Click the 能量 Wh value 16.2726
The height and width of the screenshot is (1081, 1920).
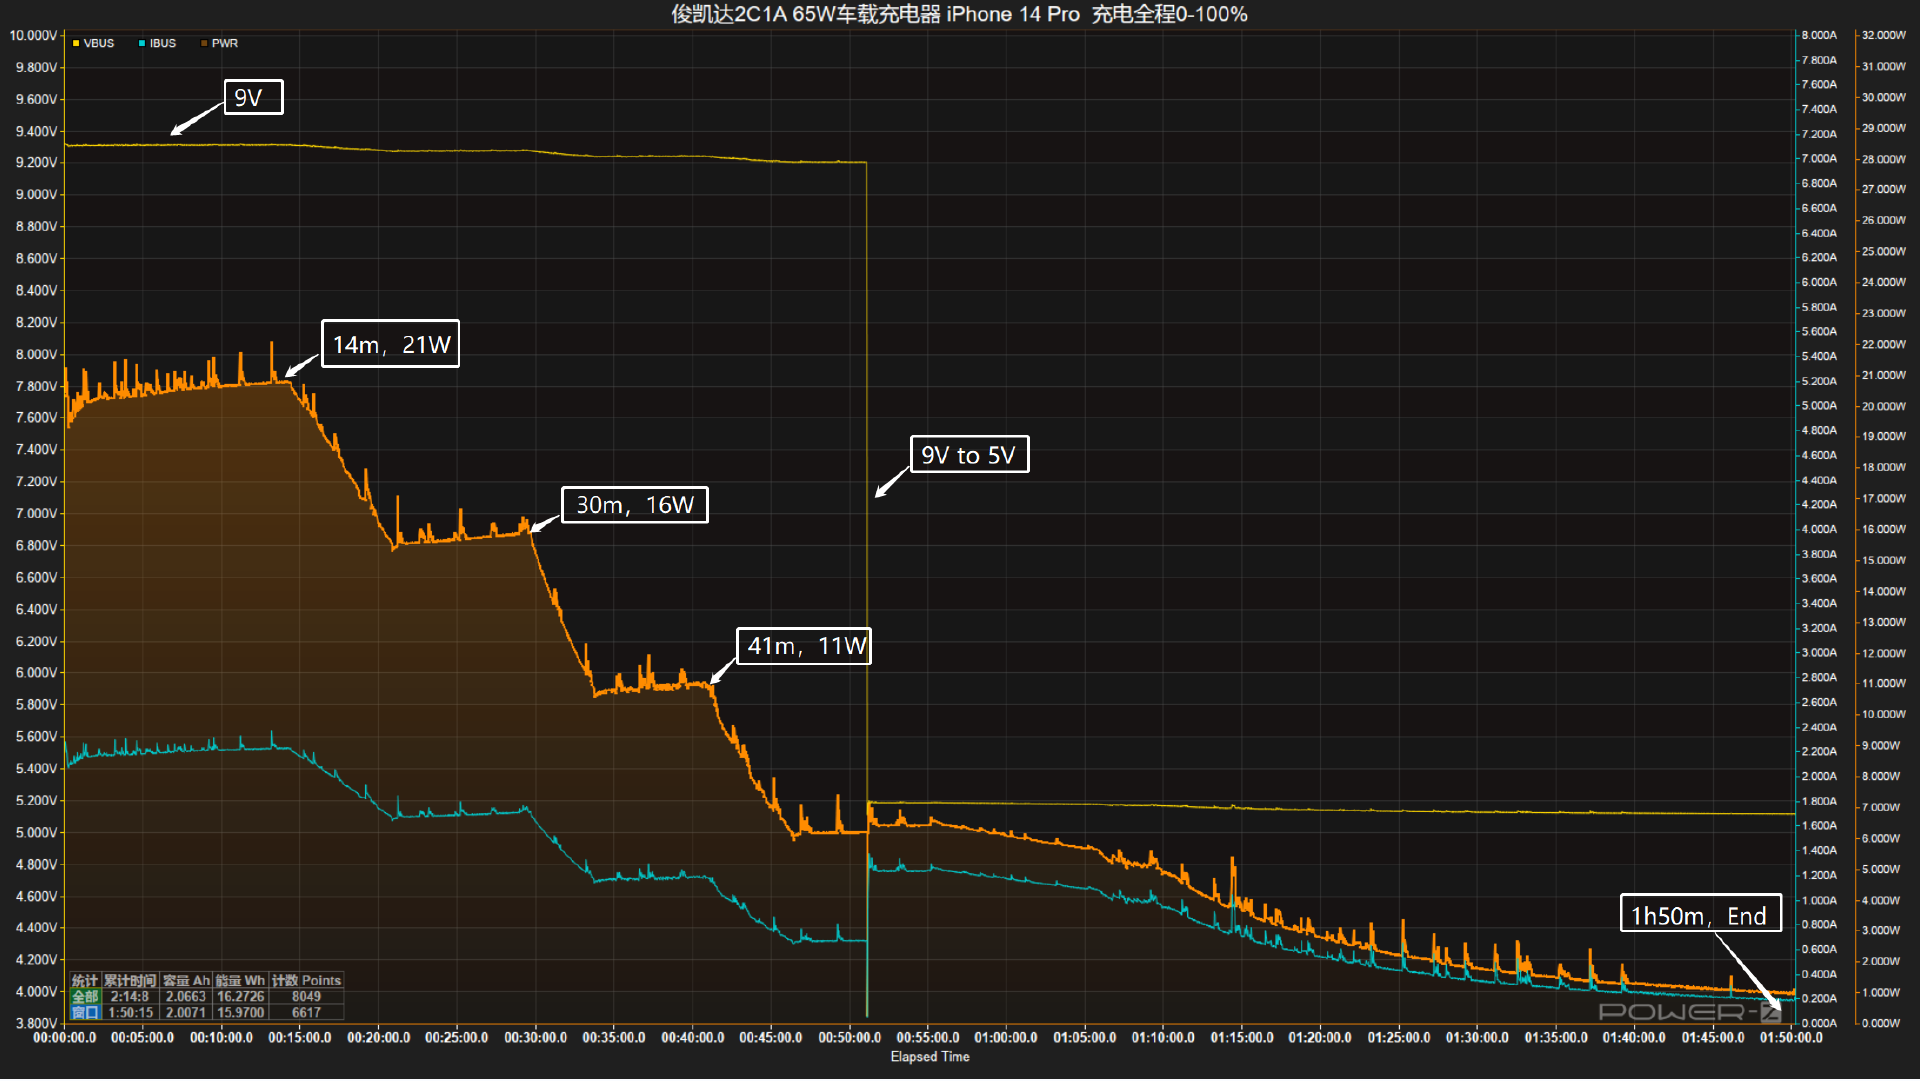240,997
